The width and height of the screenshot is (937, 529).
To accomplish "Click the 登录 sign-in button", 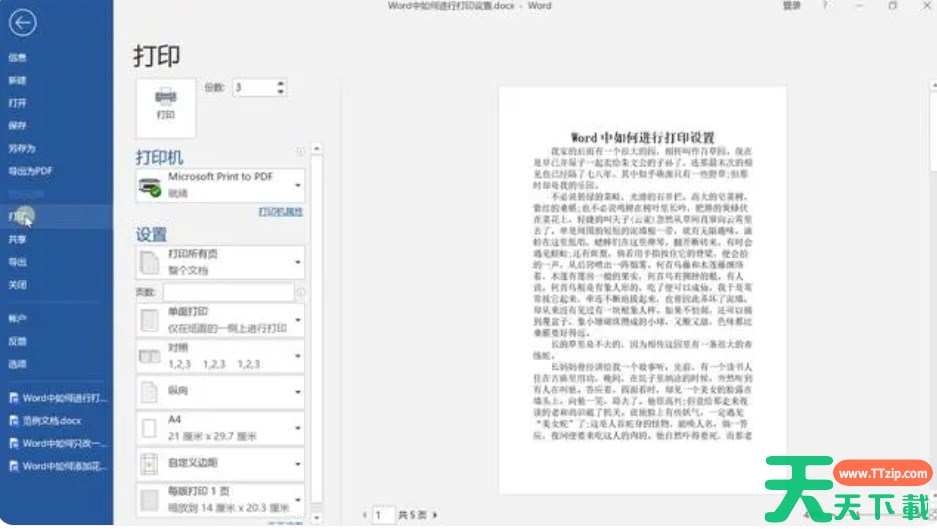I will (x=791, y=6).
